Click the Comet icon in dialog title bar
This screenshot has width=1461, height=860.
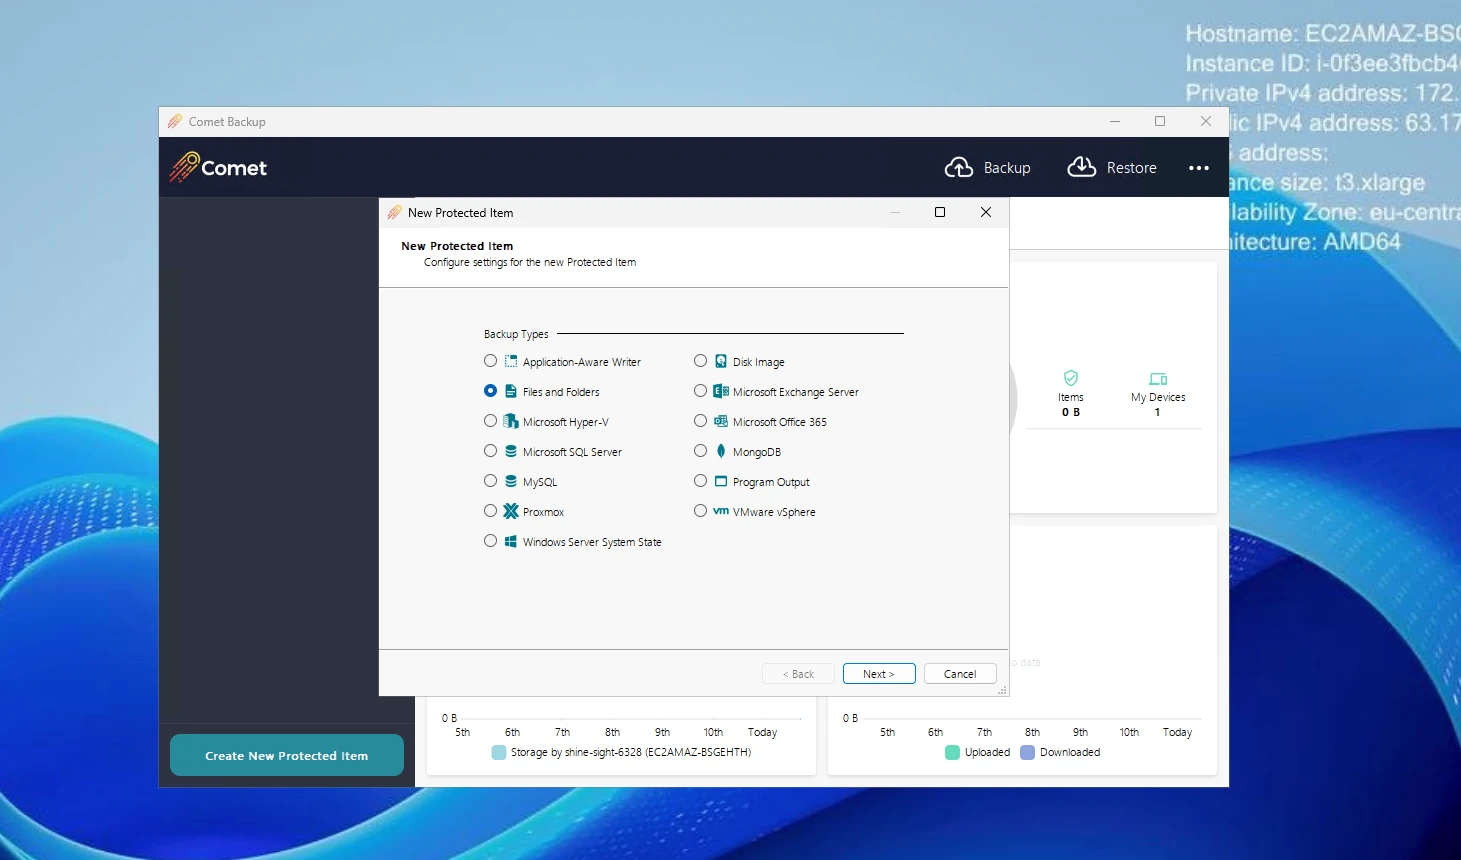(395, 212)
